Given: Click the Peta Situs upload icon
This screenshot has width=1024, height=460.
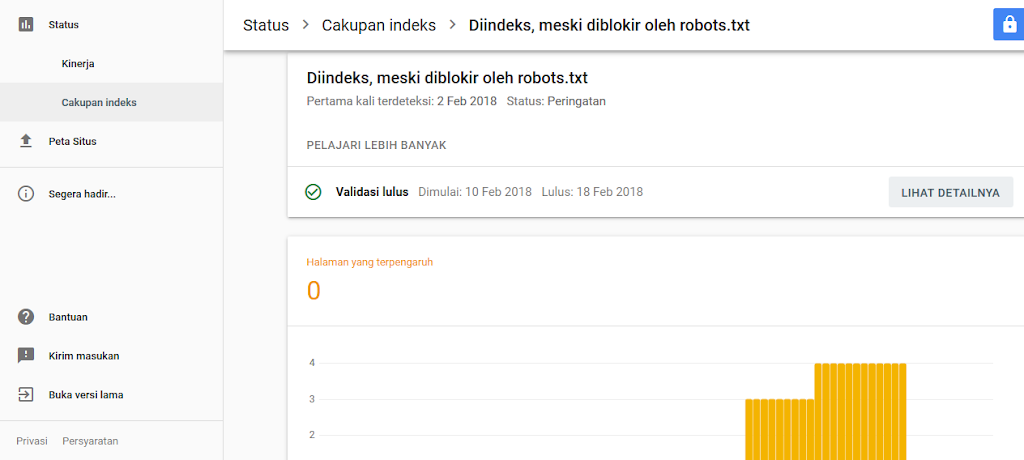Looking at the screenshot, I should pyautogui.click(x=25, y=140).
